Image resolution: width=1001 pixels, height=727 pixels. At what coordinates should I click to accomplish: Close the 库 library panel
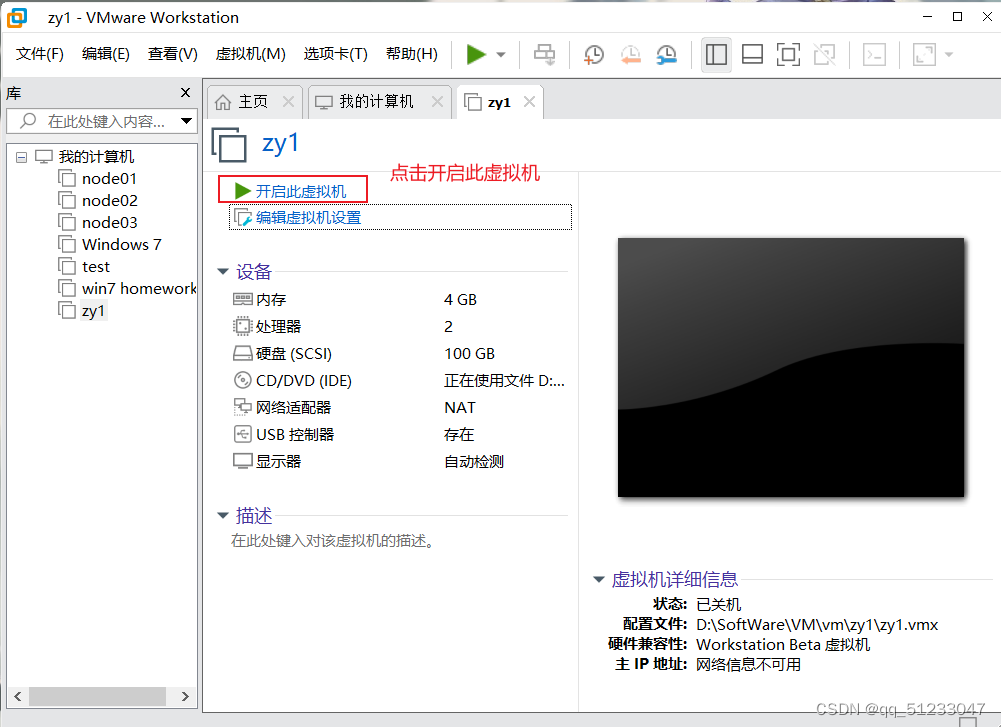tap(185, 93)
